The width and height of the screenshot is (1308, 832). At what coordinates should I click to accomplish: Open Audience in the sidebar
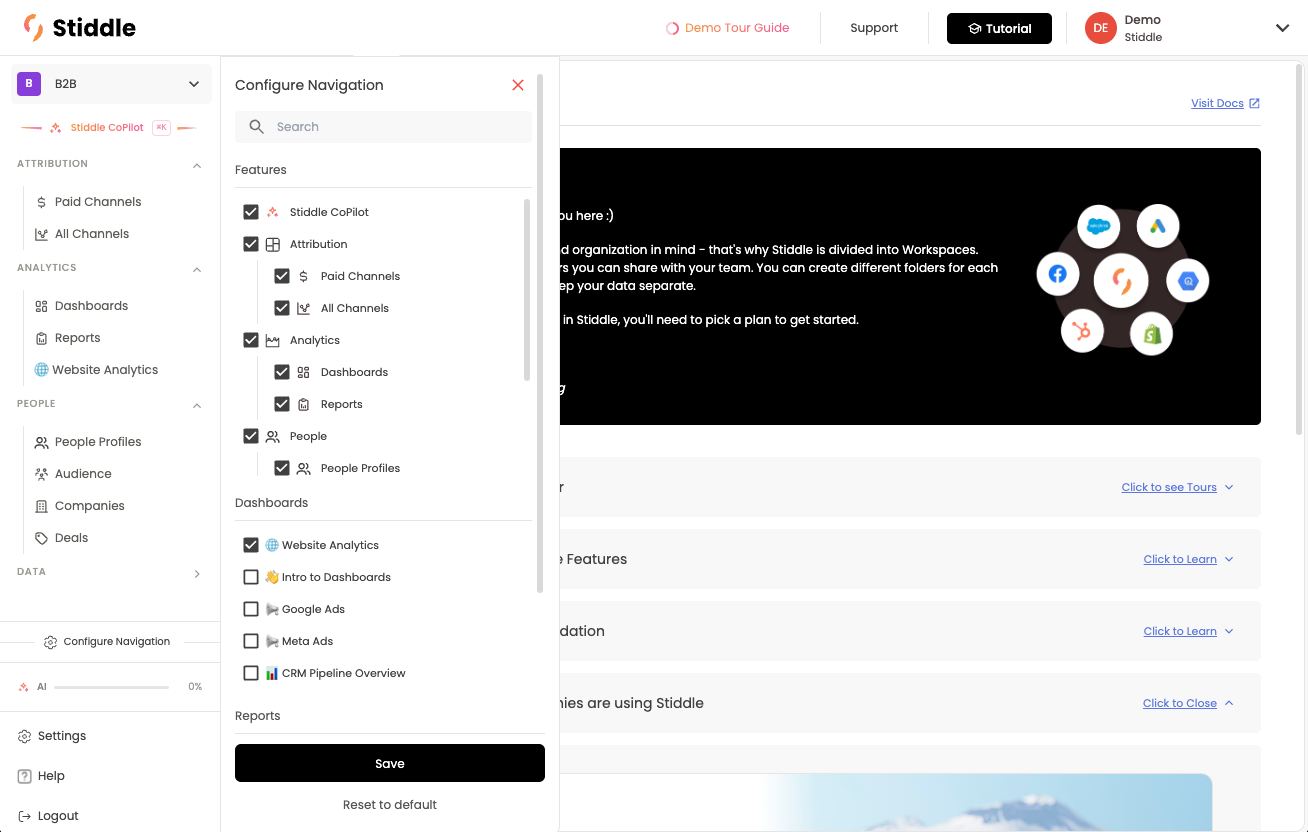(x=83, y=474)
